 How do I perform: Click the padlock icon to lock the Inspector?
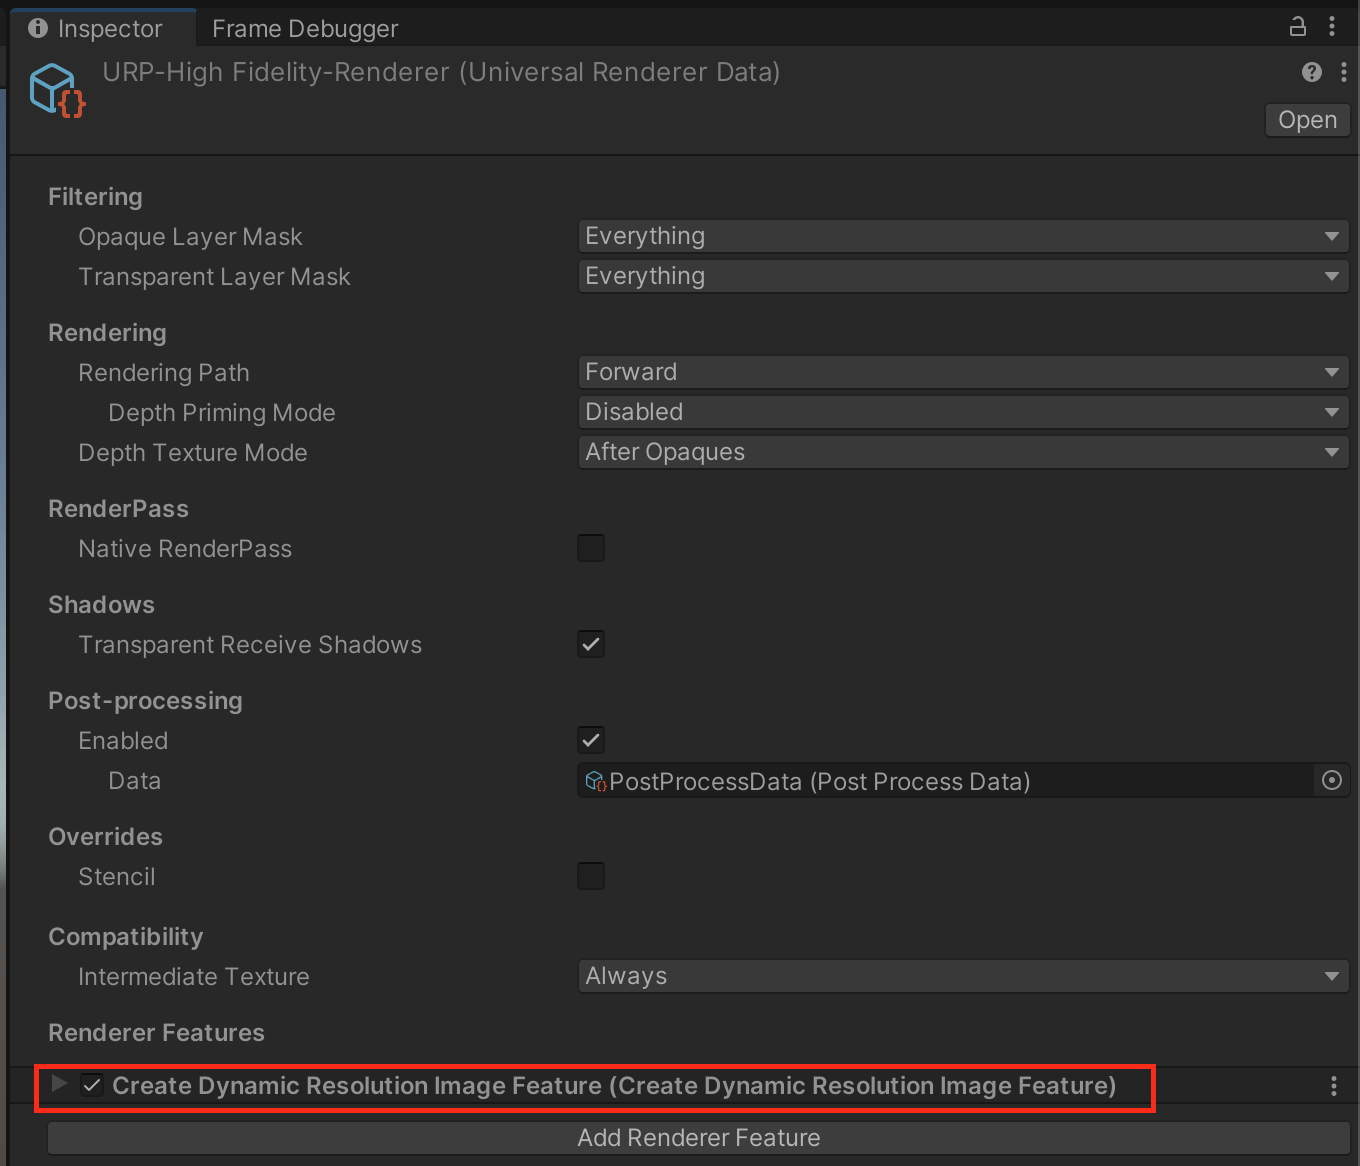point(1297,27)
